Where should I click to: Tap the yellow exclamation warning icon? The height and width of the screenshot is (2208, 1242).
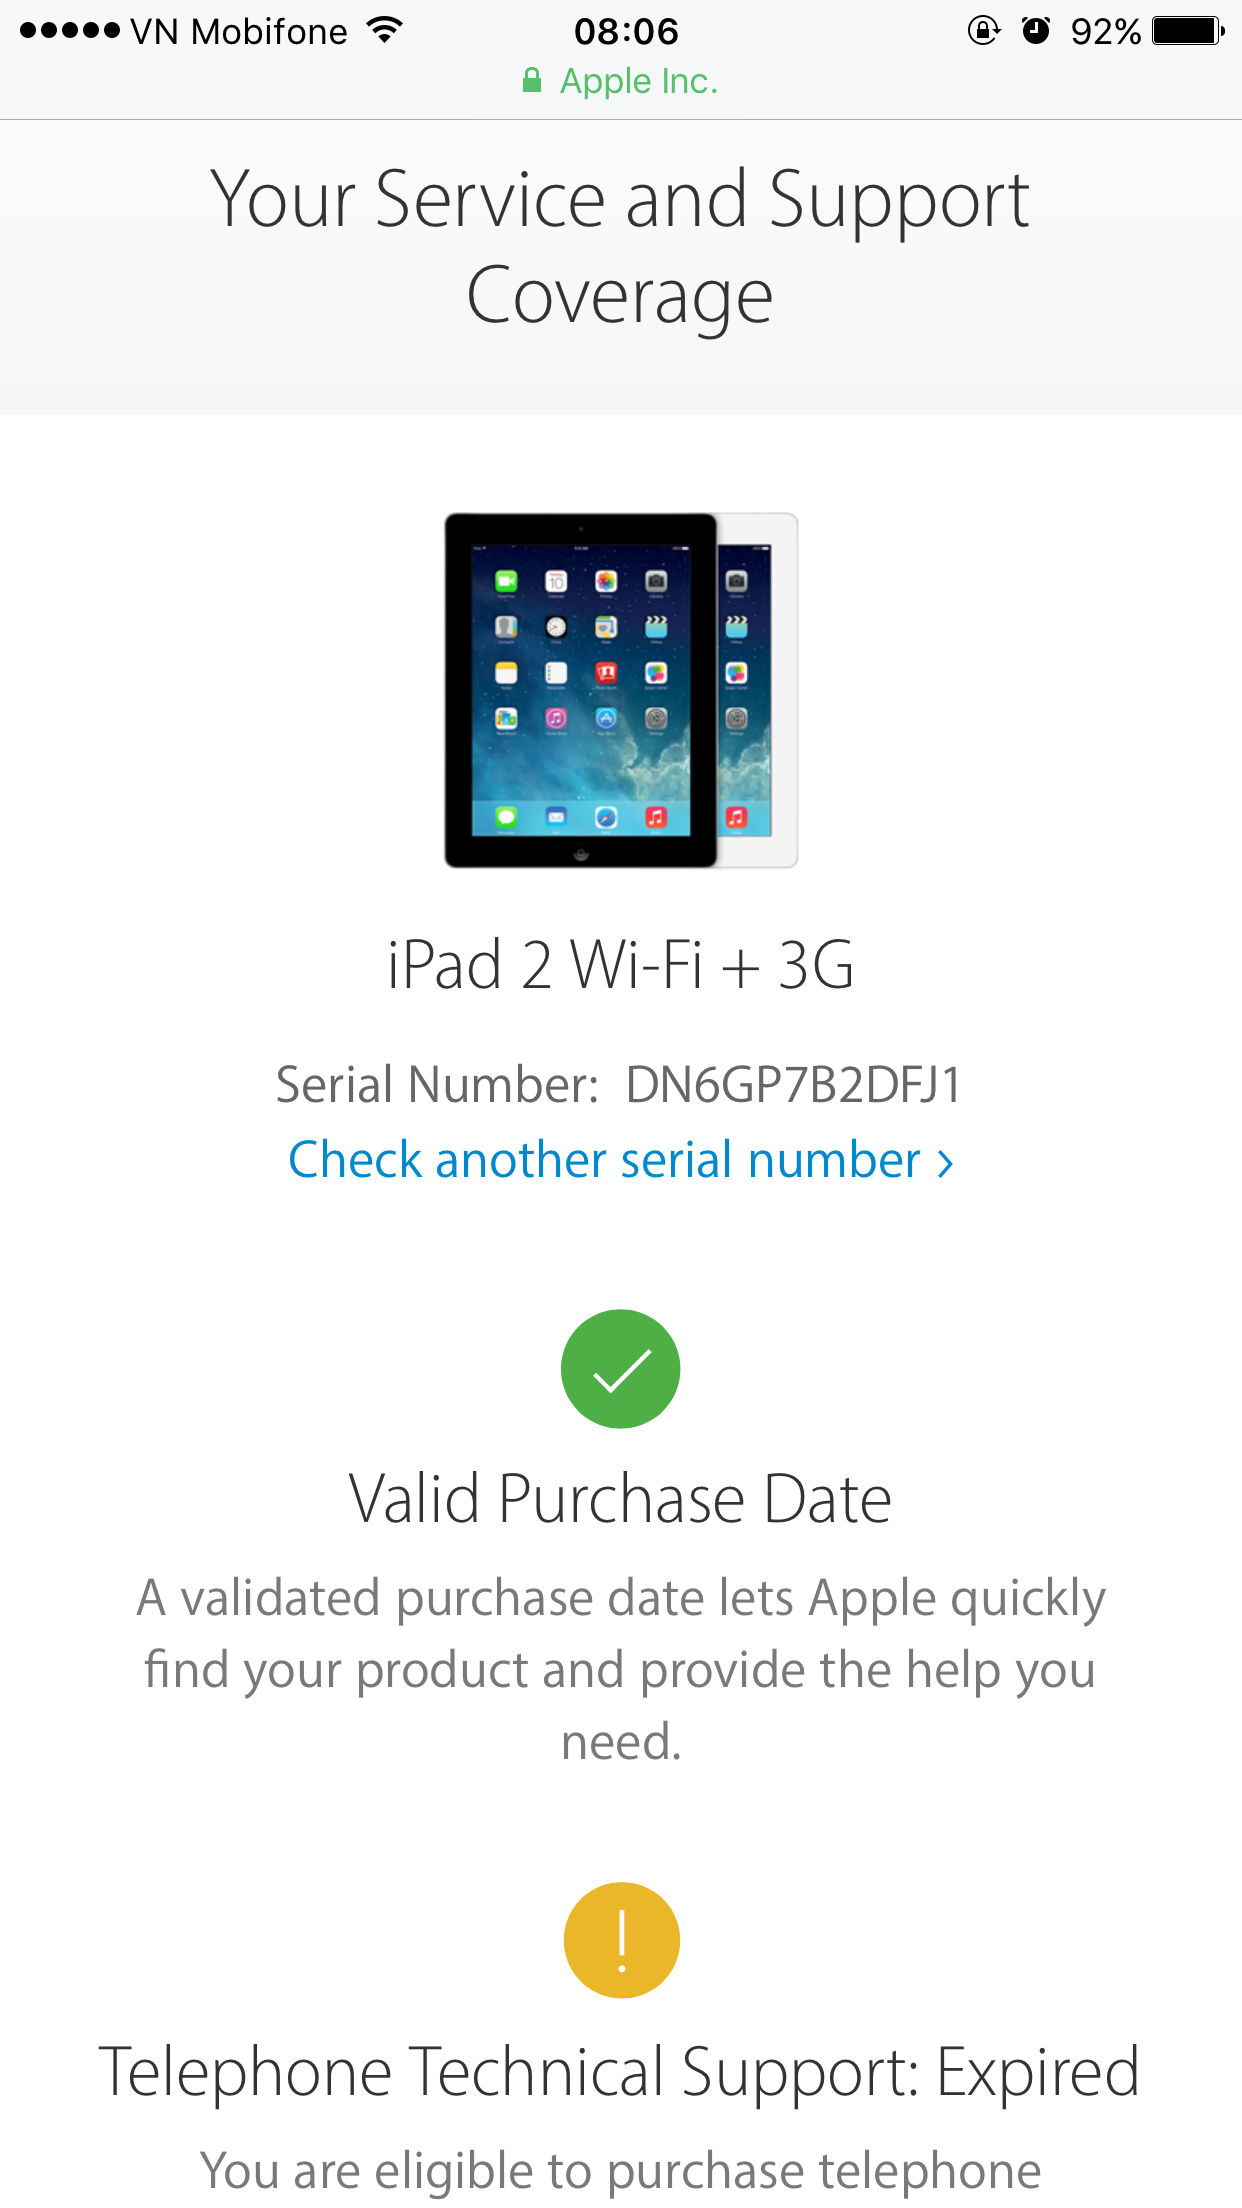pyautogui.click(x=621, y=1940)
